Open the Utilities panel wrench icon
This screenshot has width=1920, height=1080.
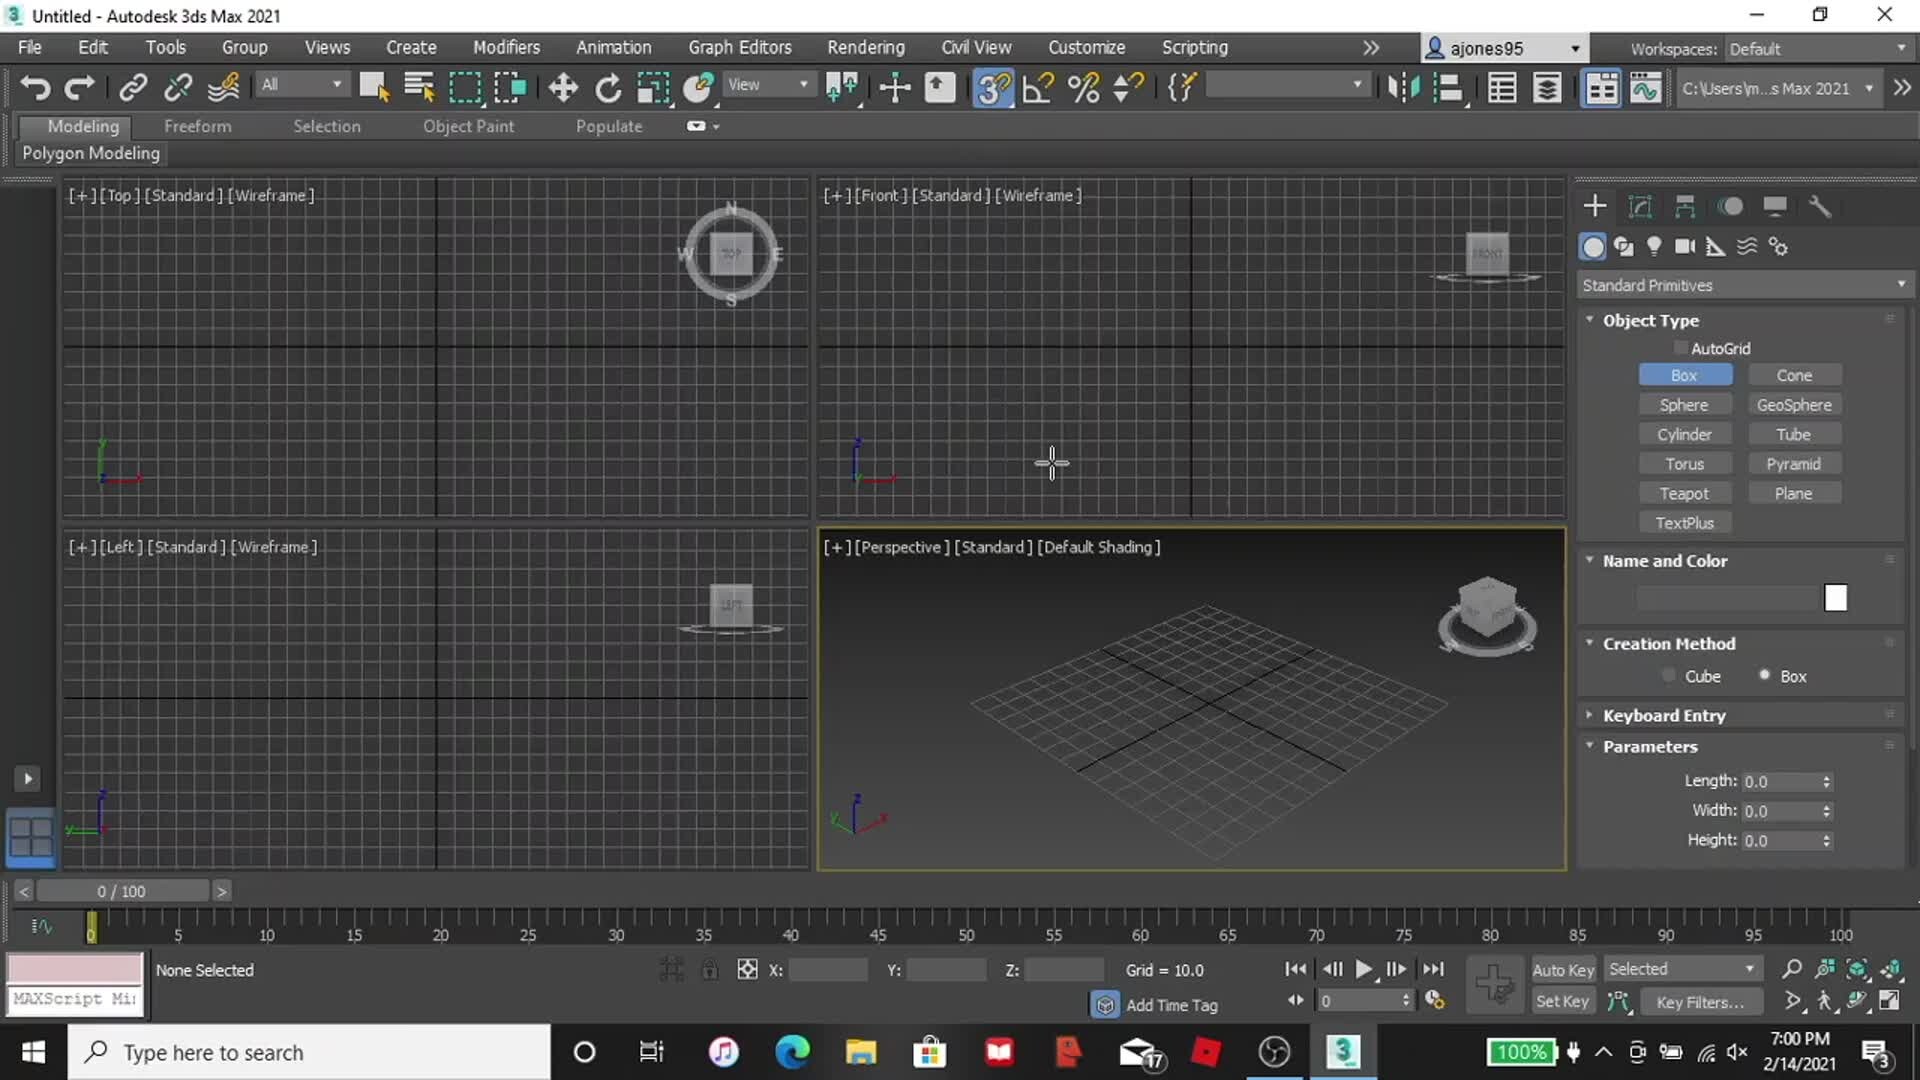coord(1820,206)
